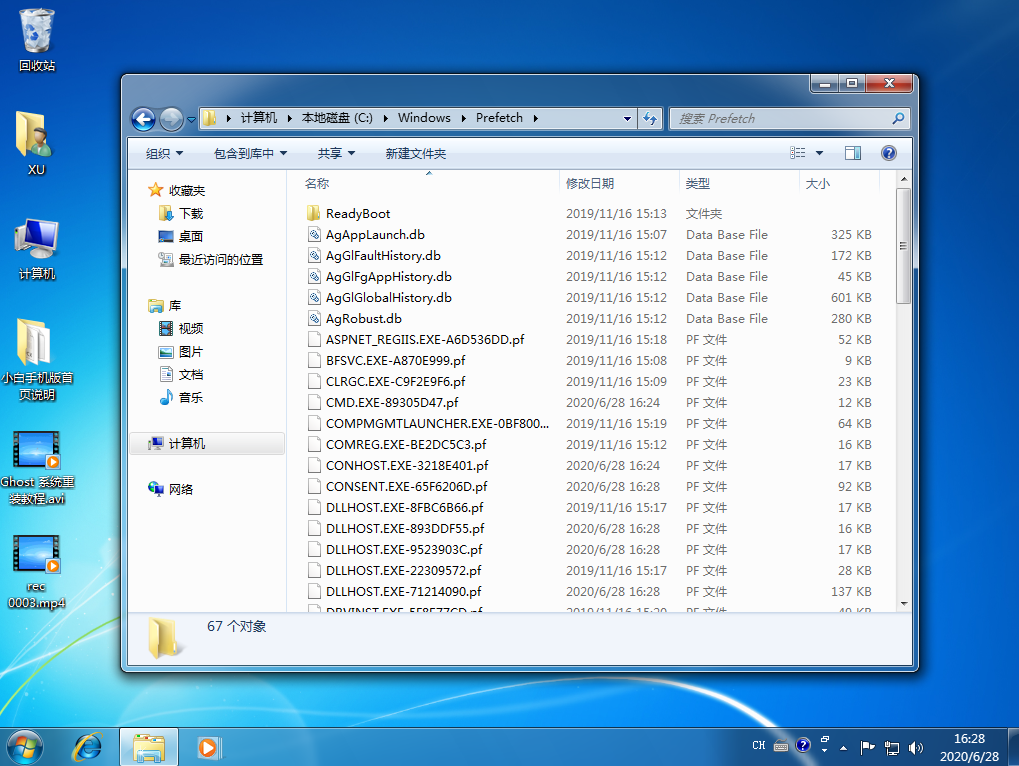The width and height of the screenshot is (1019, 766).
Task: Click the 新建文件夹 button
Action: (415, 153)
